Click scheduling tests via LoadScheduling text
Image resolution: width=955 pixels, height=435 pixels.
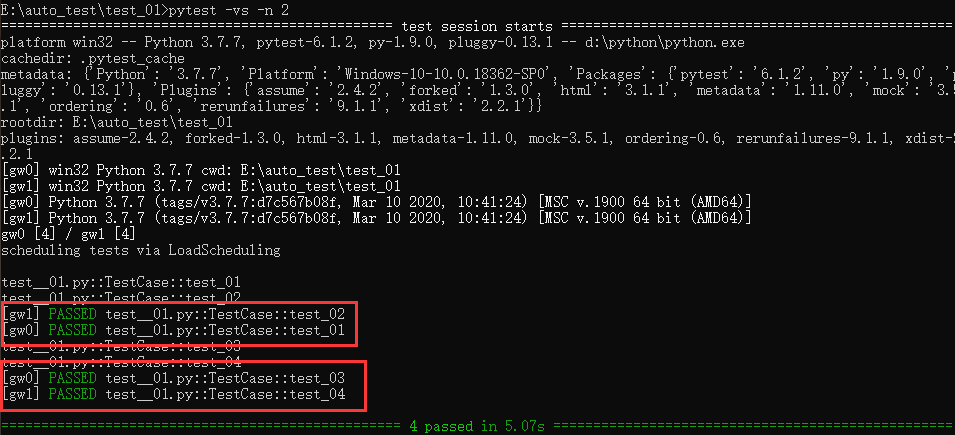(x=141, y=250)
